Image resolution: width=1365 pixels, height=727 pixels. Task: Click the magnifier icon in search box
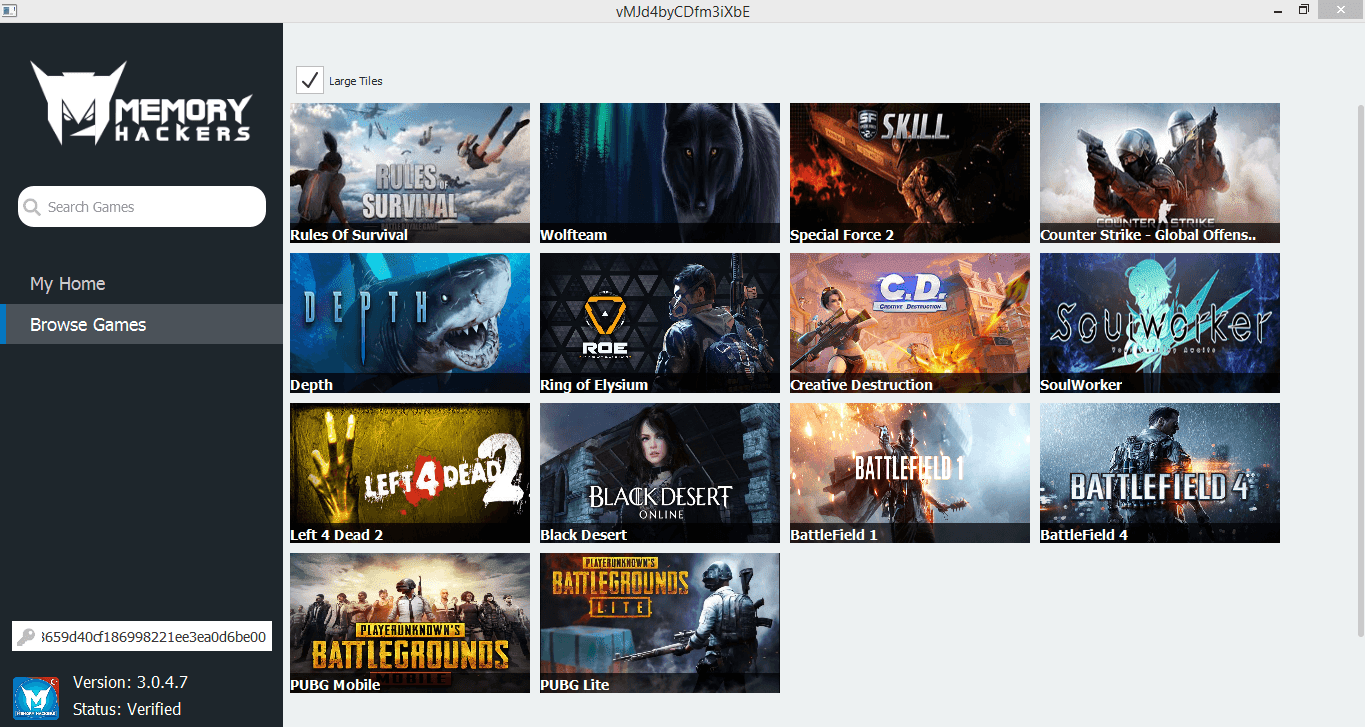33,207
